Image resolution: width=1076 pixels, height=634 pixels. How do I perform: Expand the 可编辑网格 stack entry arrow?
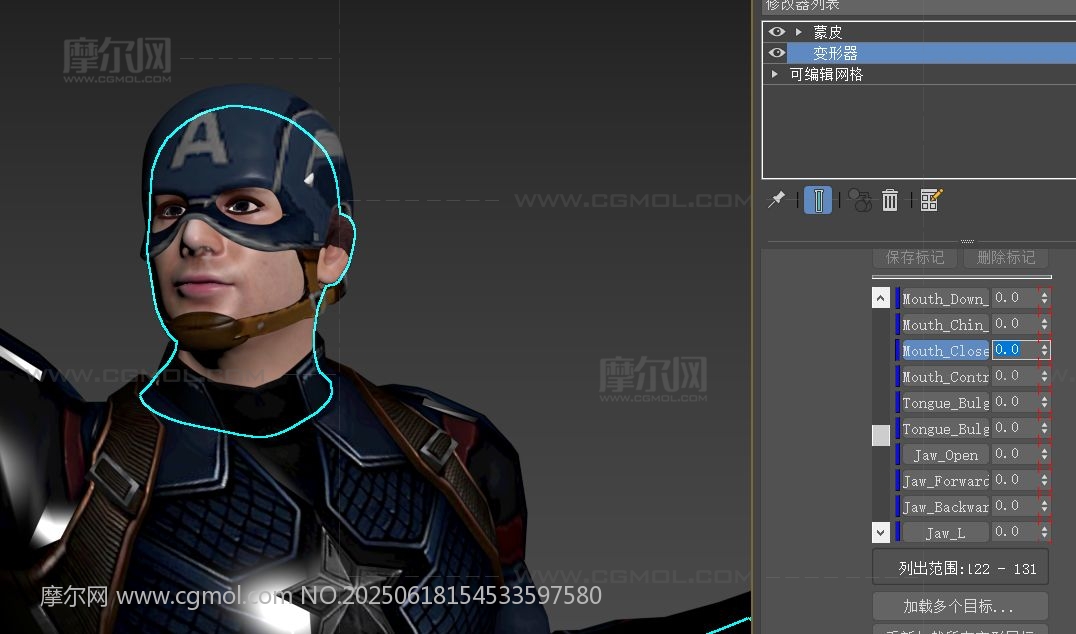point(775,74)
